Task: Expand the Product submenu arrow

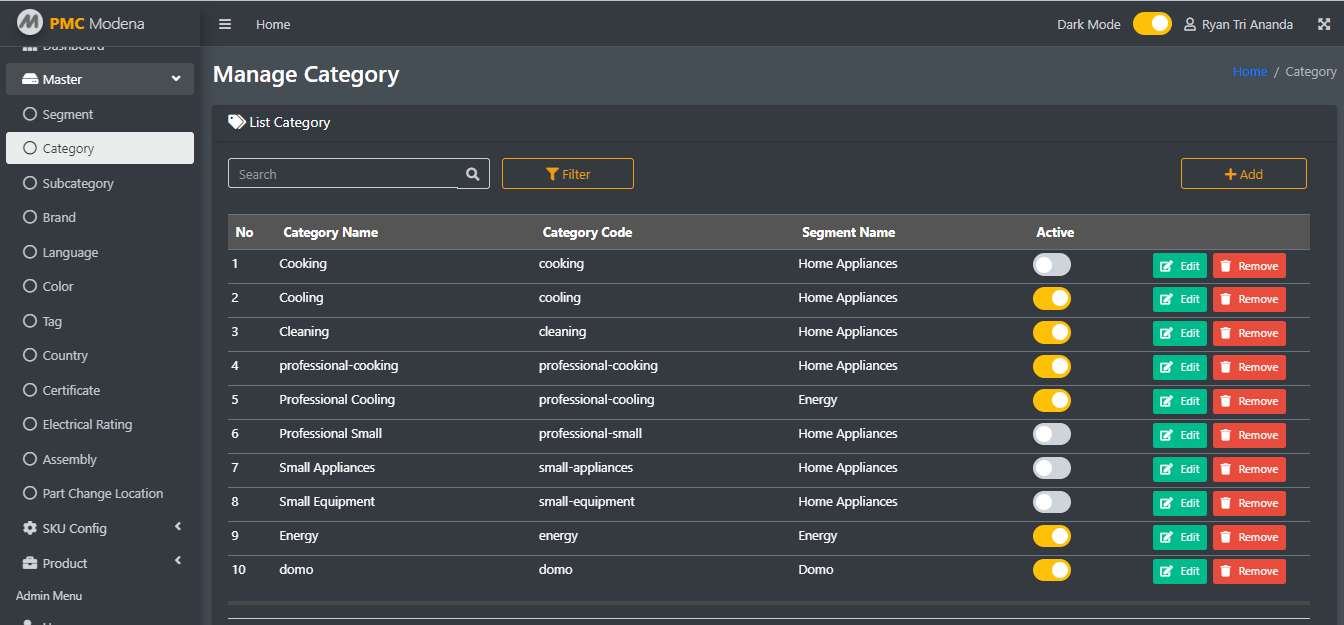Action: click(x=178, y=561)
